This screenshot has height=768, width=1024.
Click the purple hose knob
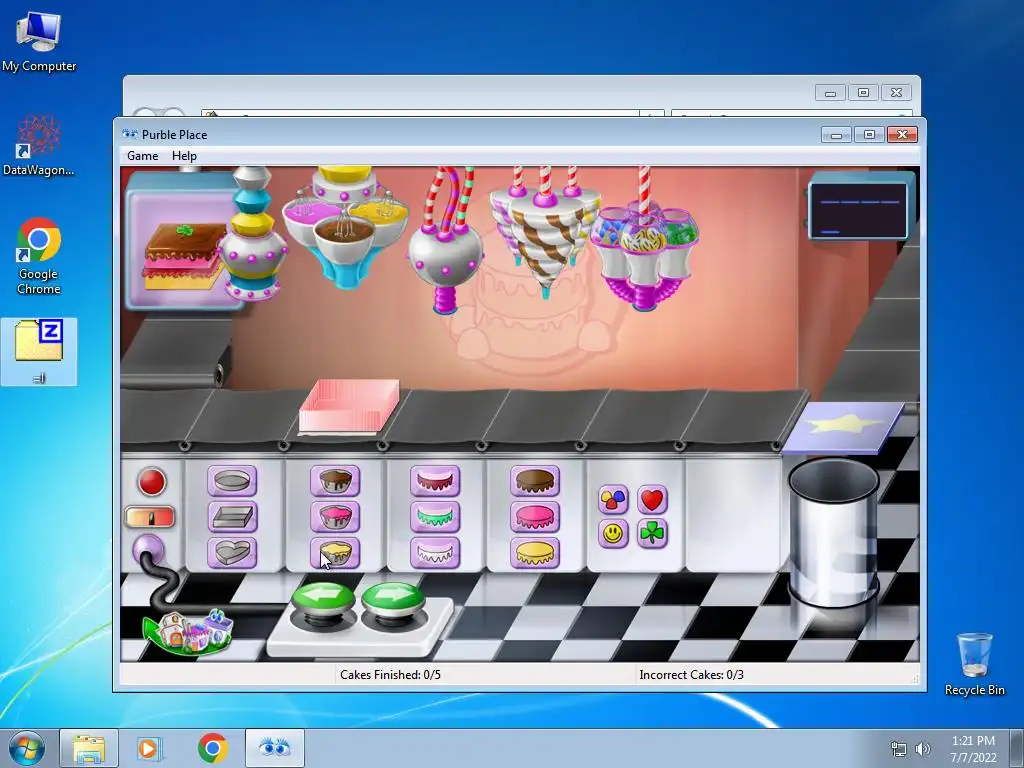coord(148,550)
